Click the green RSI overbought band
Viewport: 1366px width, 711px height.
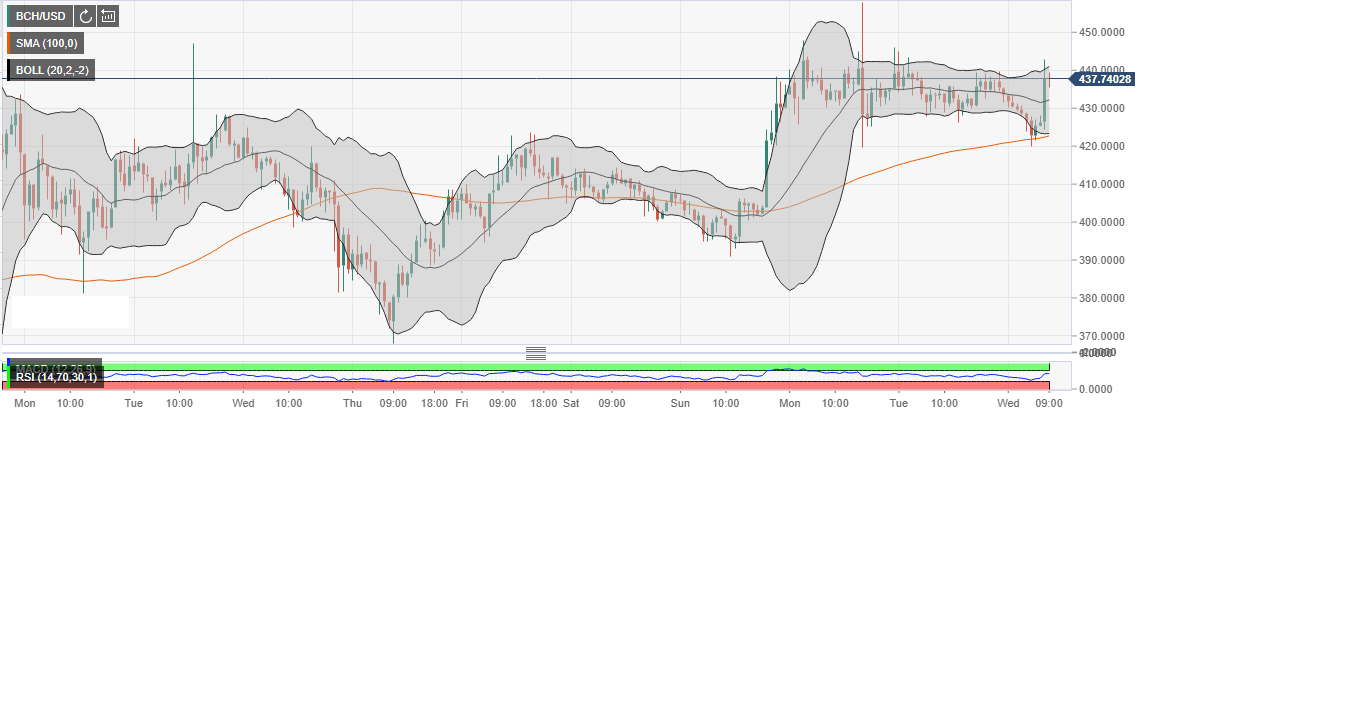click(x=528, y=367)
